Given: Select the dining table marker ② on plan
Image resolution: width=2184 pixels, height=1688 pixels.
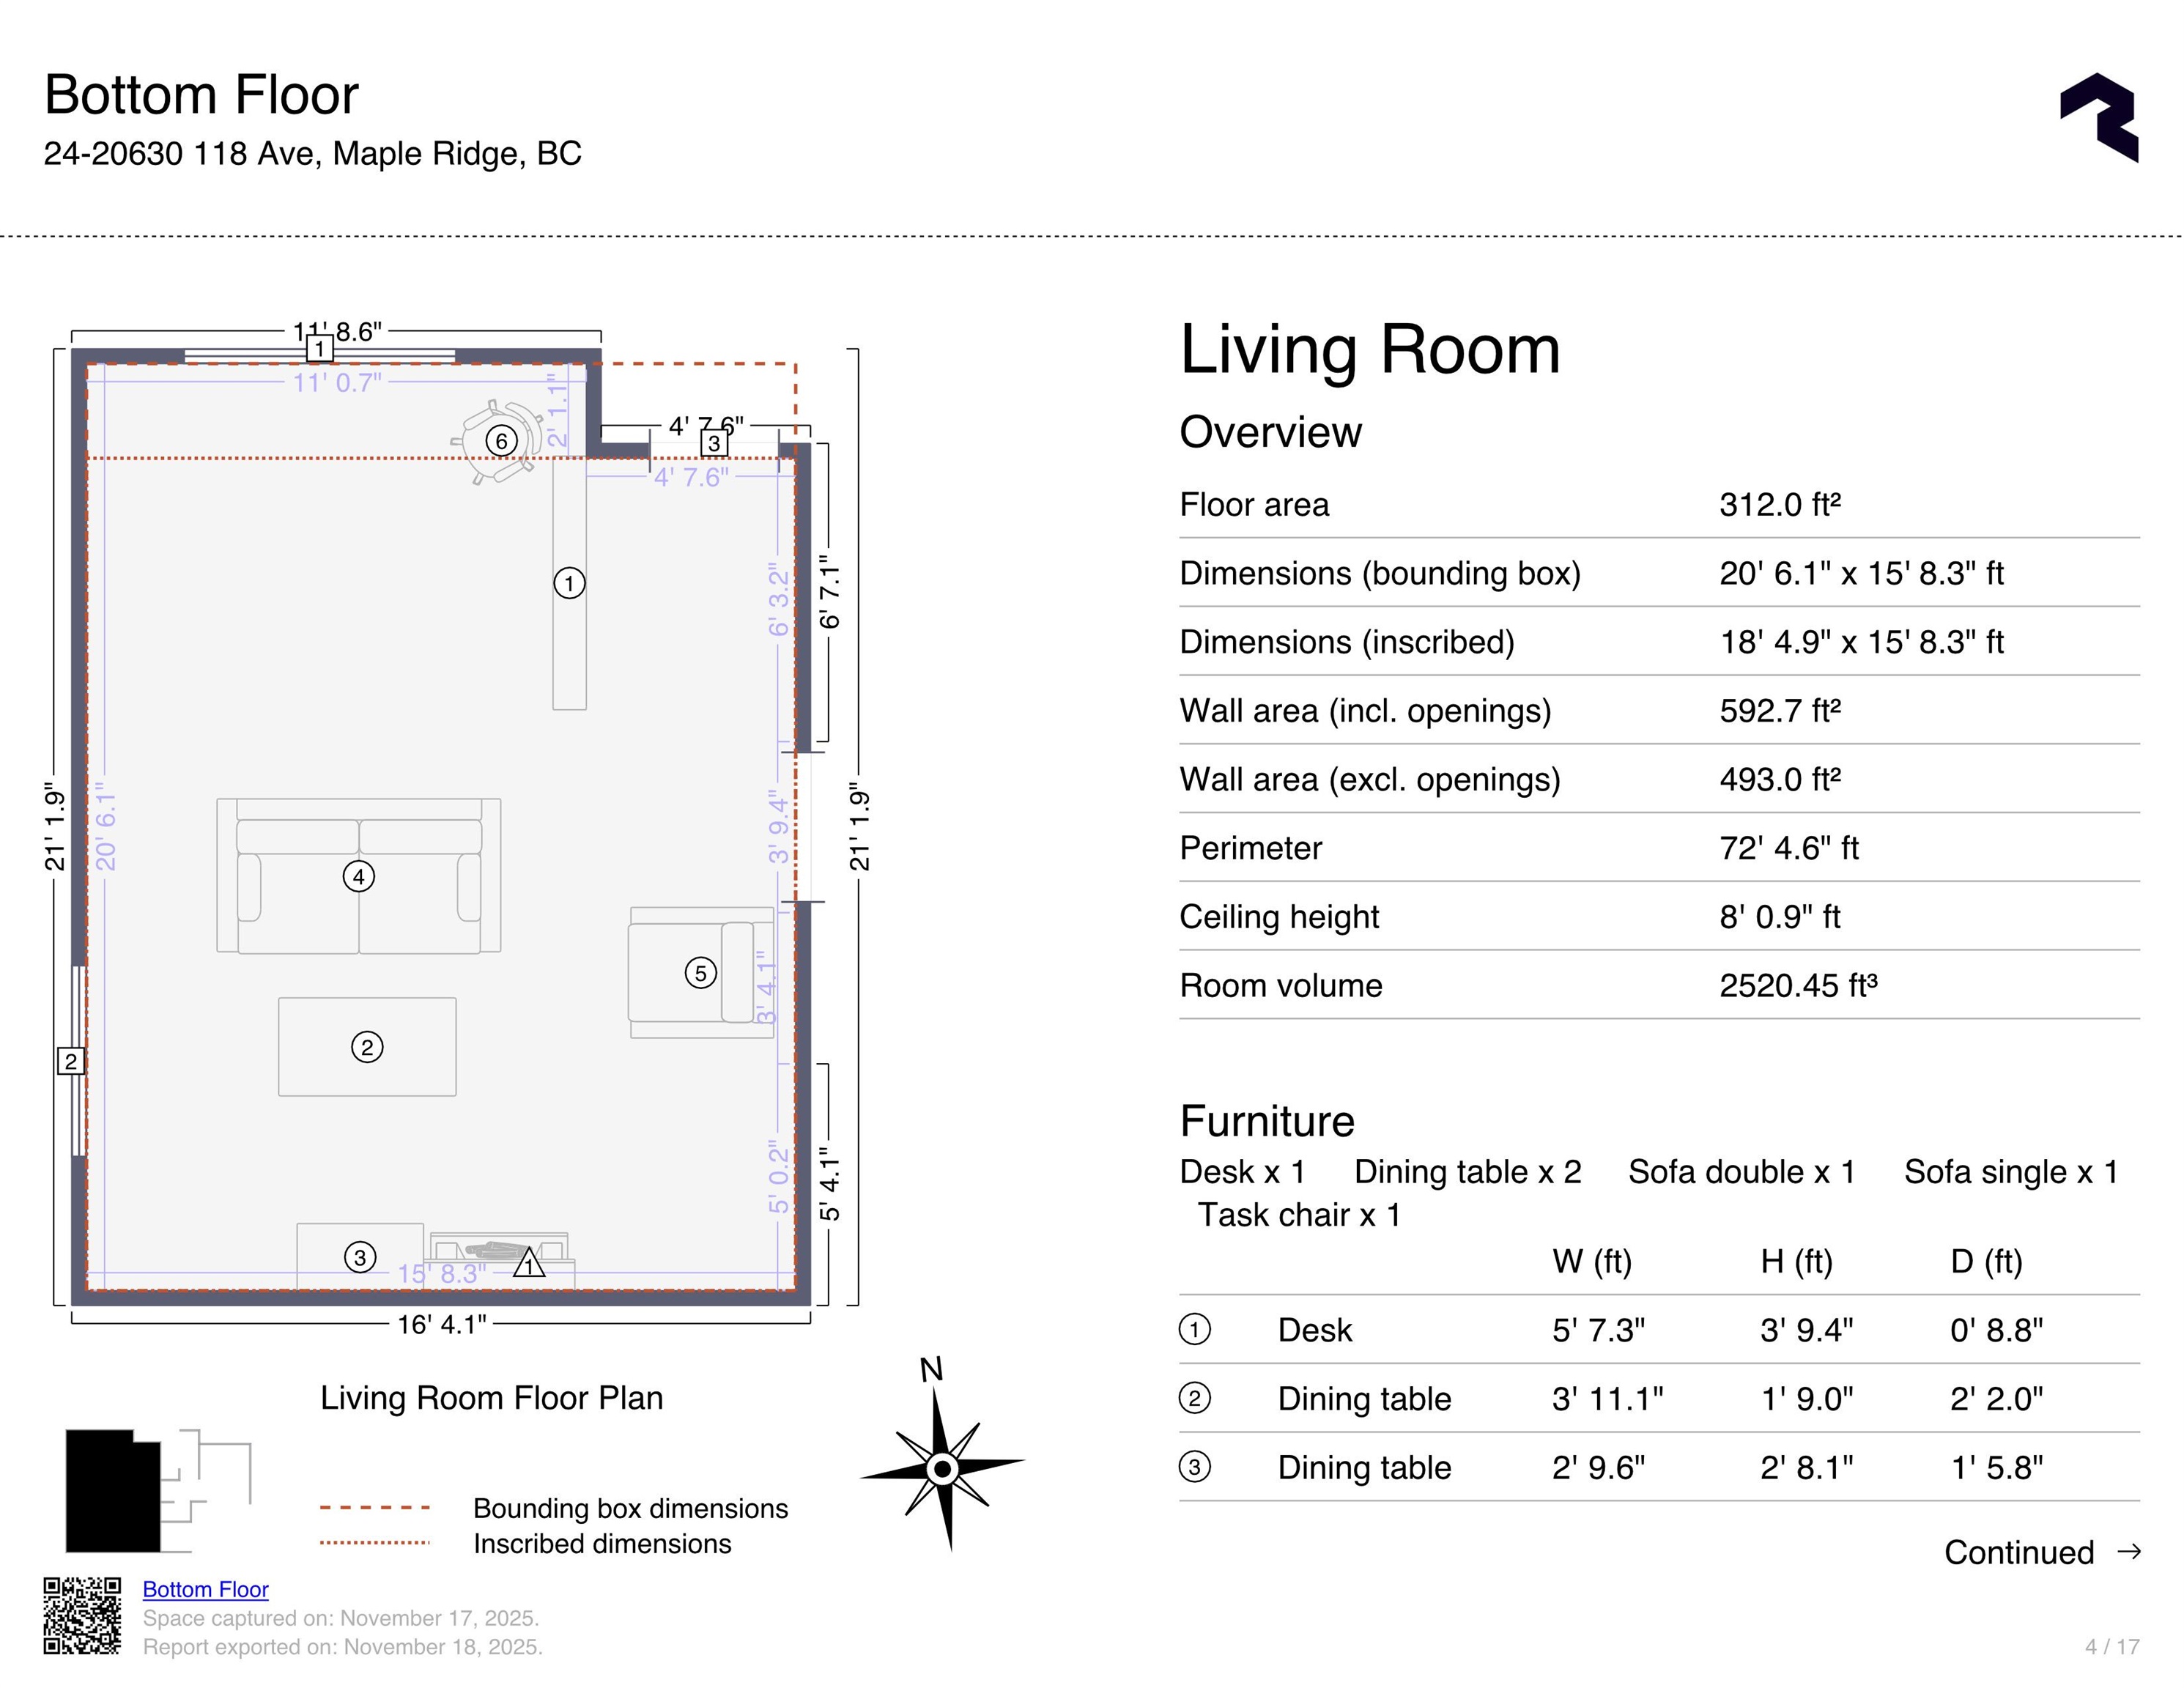Looking at the screenshot, I should tap(368, 1046).
